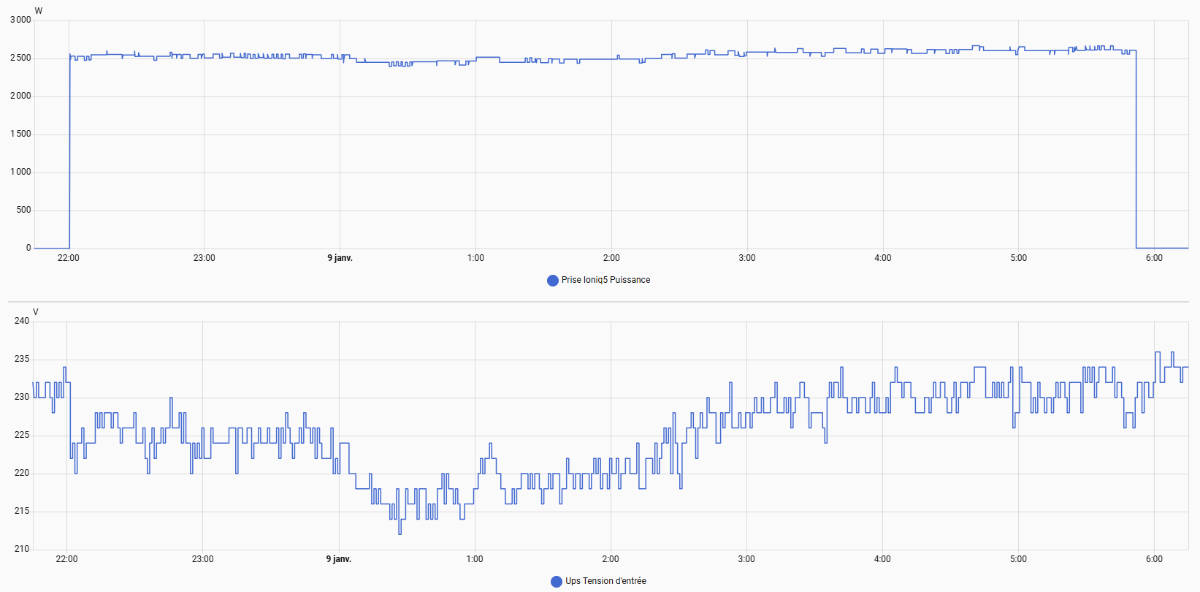Click the 210 value on the voltage Y-axis

click(20, 549)
